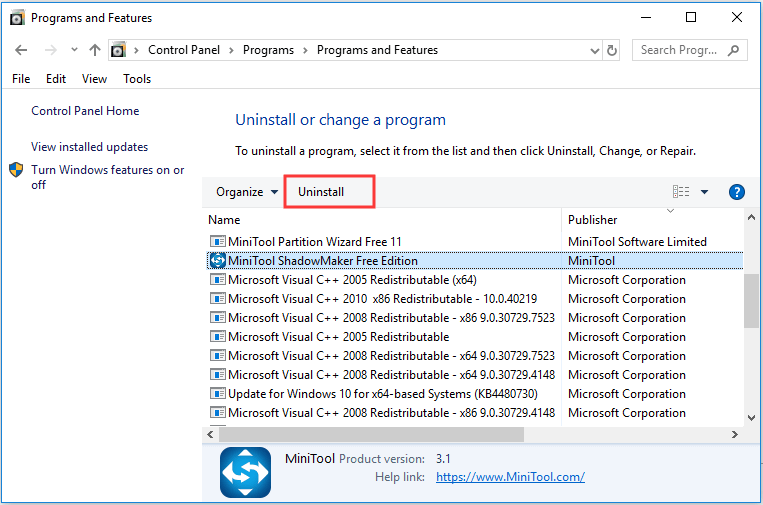Viewport: 763px width, 505px height.
Task: Open Turn Windows features on or off
Action: click(x=108, y=177)
